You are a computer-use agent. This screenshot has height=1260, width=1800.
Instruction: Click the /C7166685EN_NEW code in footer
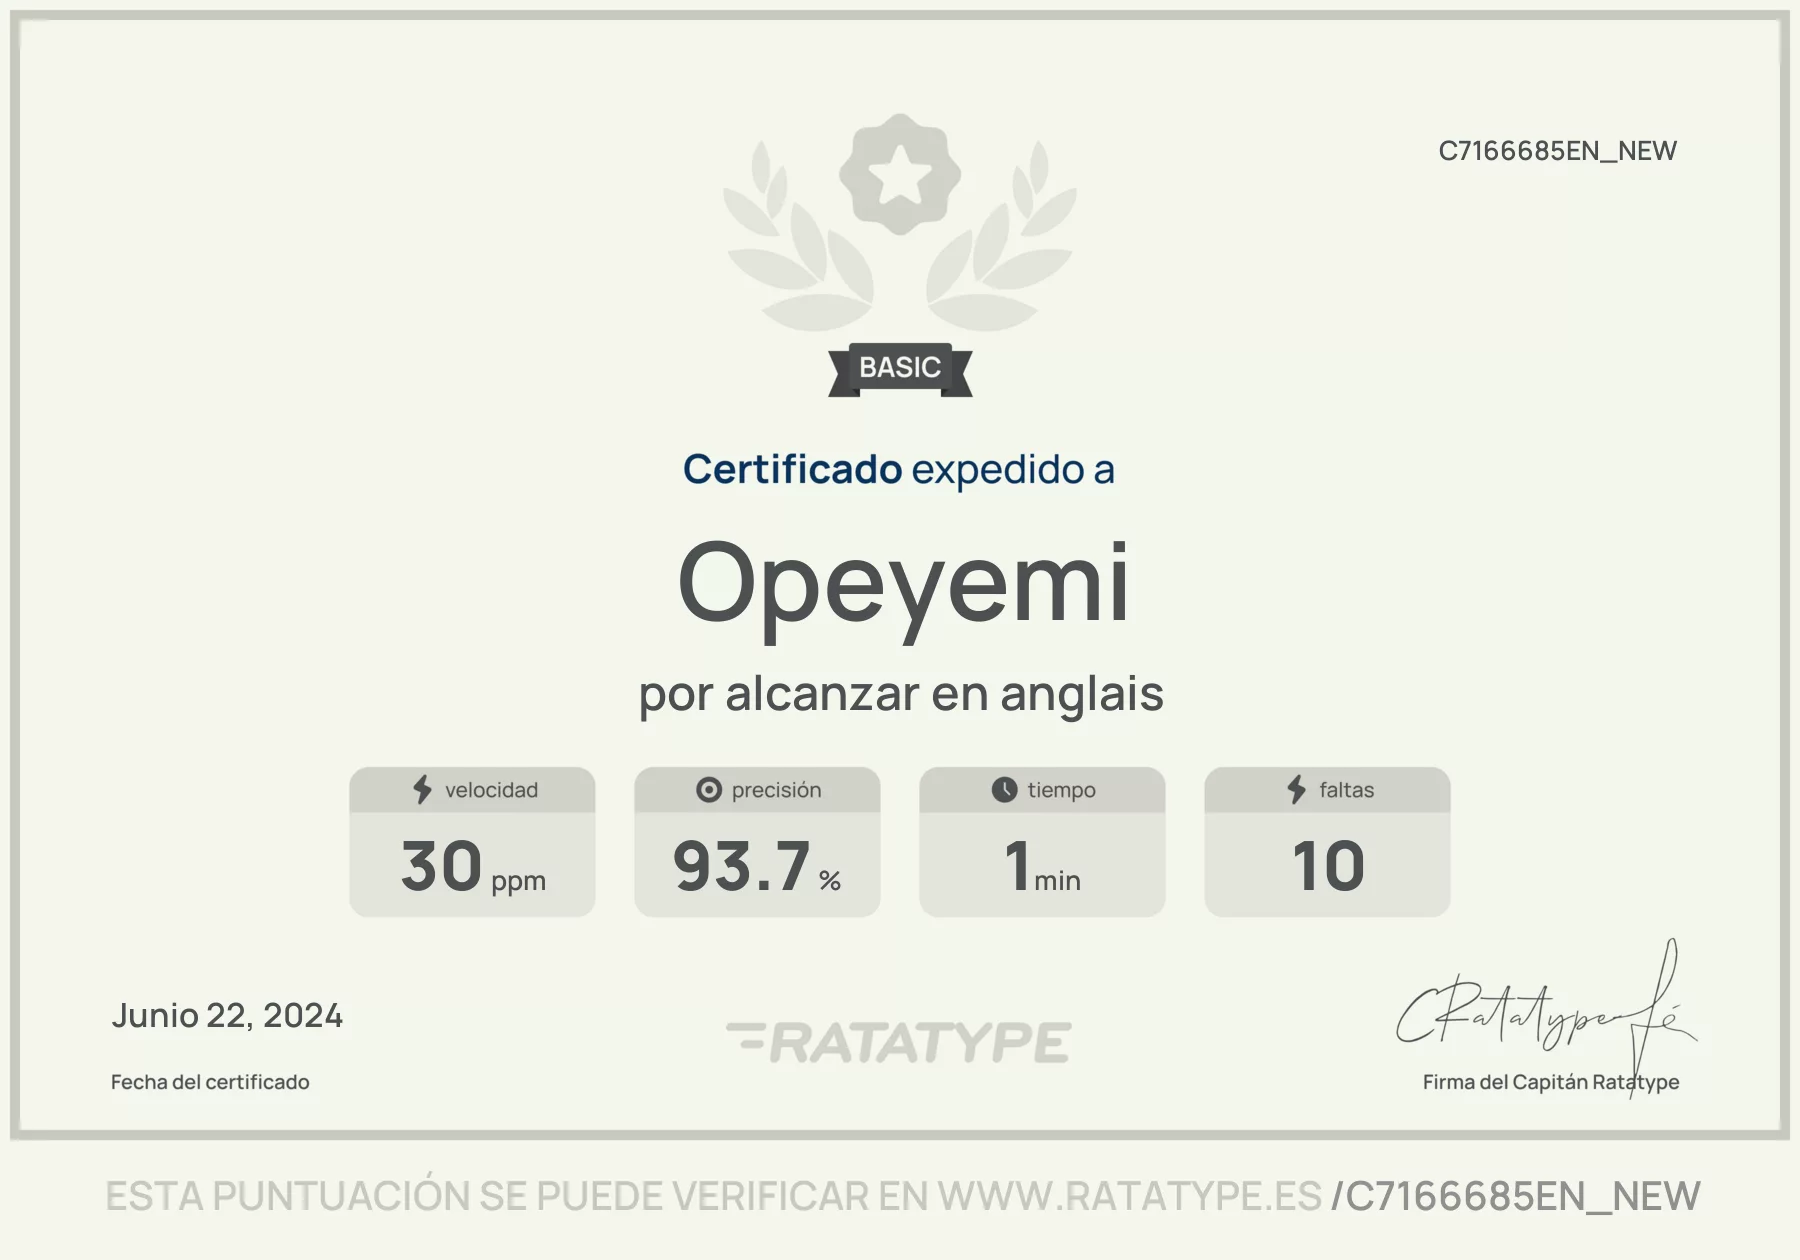pyautogui.click(x=1515, y=1197)
